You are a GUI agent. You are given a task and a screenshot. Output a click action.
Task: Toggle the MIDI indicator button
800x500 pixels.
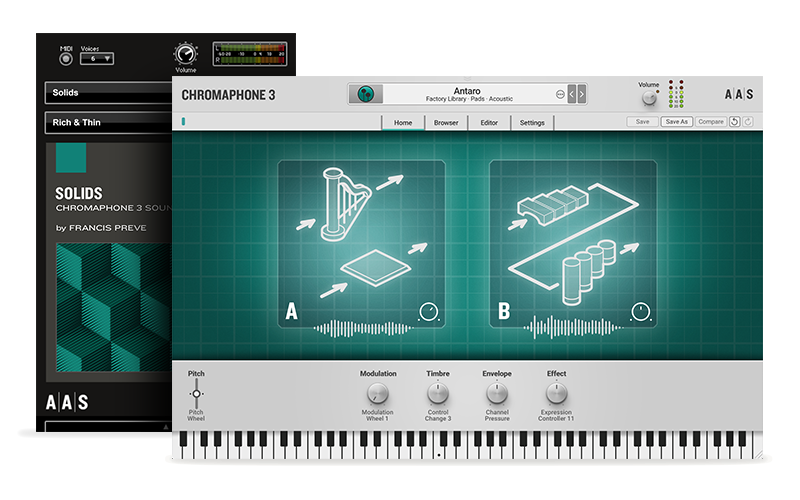[66, 58]
